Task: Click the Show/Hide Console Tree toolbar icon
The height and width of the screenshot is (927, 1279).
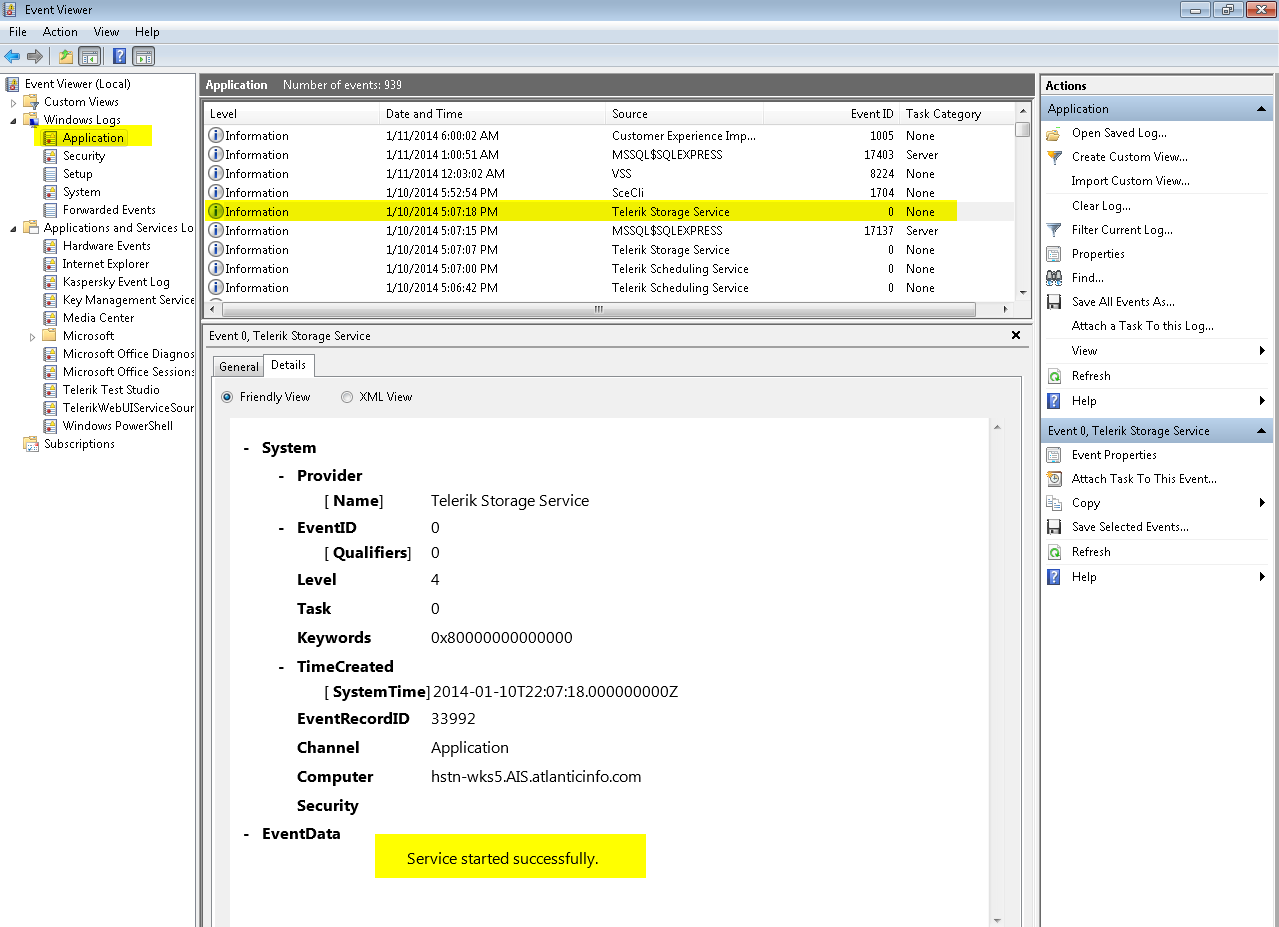Action: (x=89, y=57)
